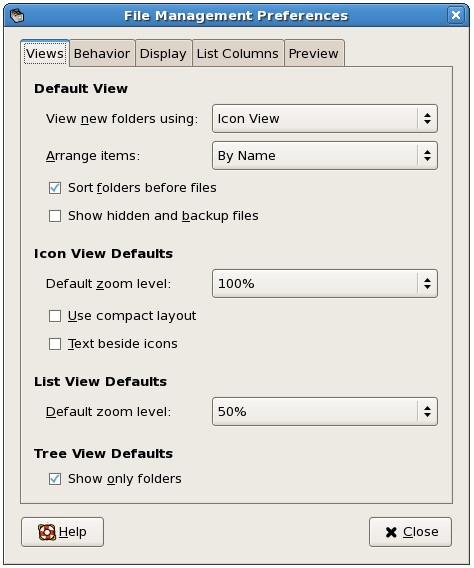Open the 'View new folders using' dropdown
474x568 pixels.
click(325, 118)
